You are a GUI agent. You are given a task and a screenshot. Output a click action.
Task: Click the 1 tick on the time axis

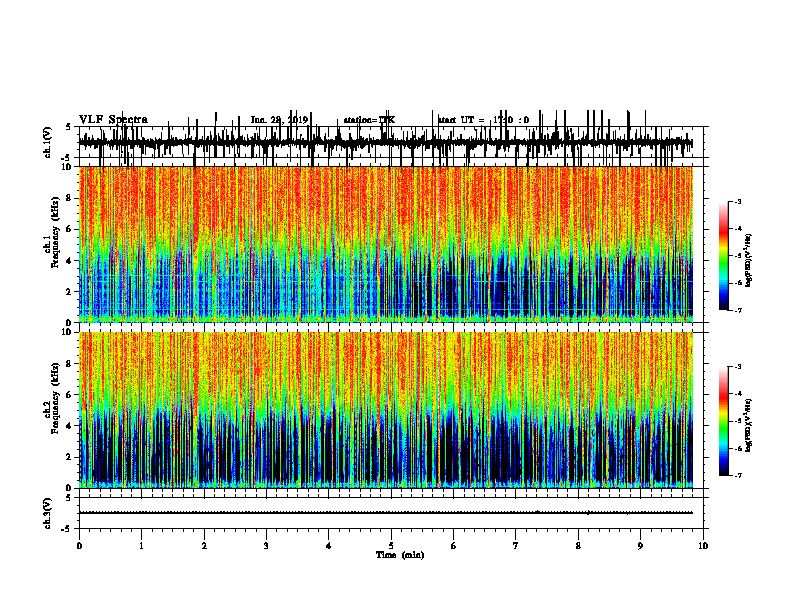tap(141, 546)
